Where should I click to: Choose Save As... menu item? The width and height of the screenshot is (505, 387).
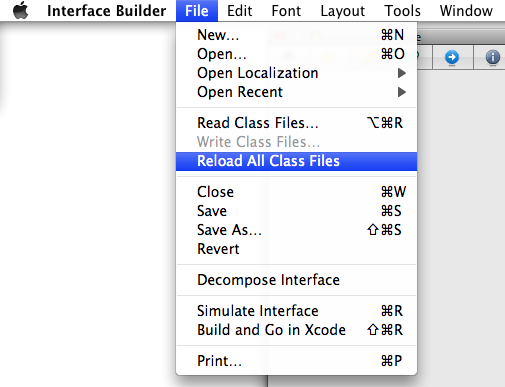click(x=296, y=230)
